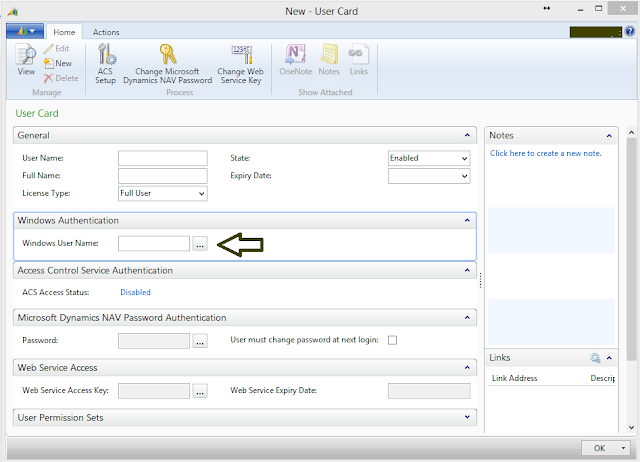Maximize the User Card window
640x462 pixels.
[x=598, y=9]
